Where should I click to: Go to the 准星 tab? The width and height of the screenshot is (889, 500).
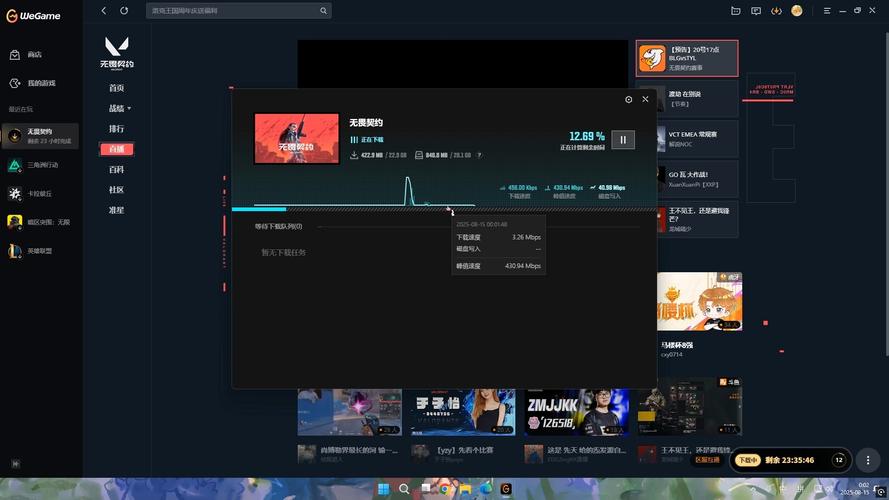(117, 210)
